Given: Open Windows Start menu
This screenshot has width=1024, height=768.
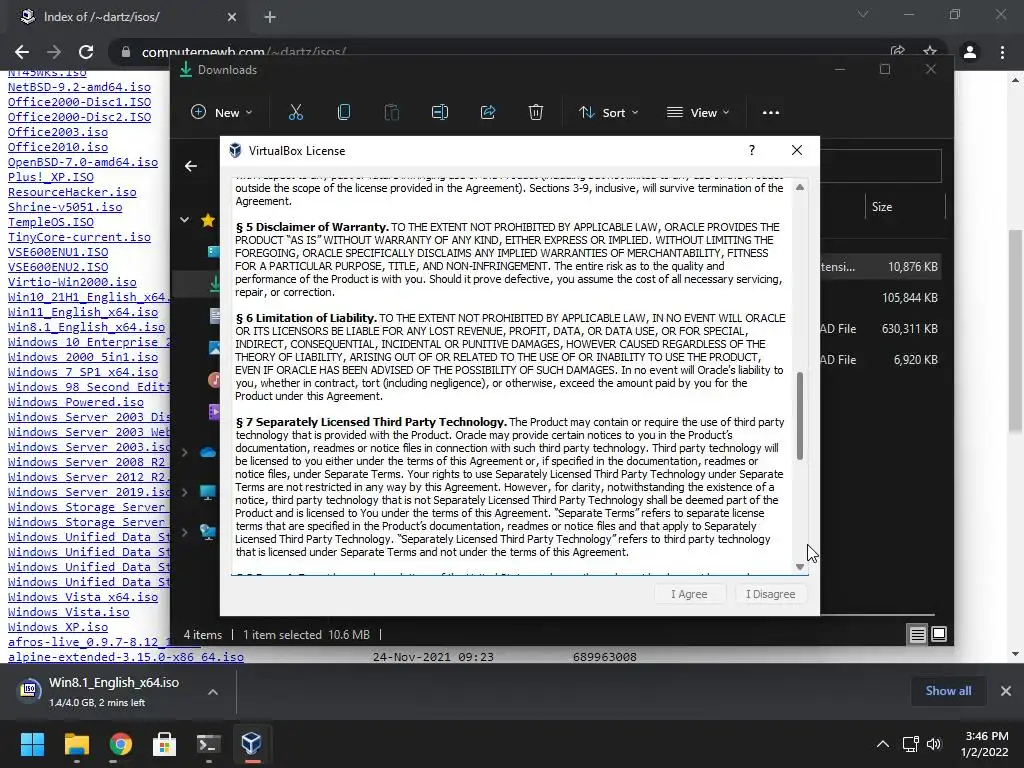Looking at the screenshot, I should (x=32, y=744).
